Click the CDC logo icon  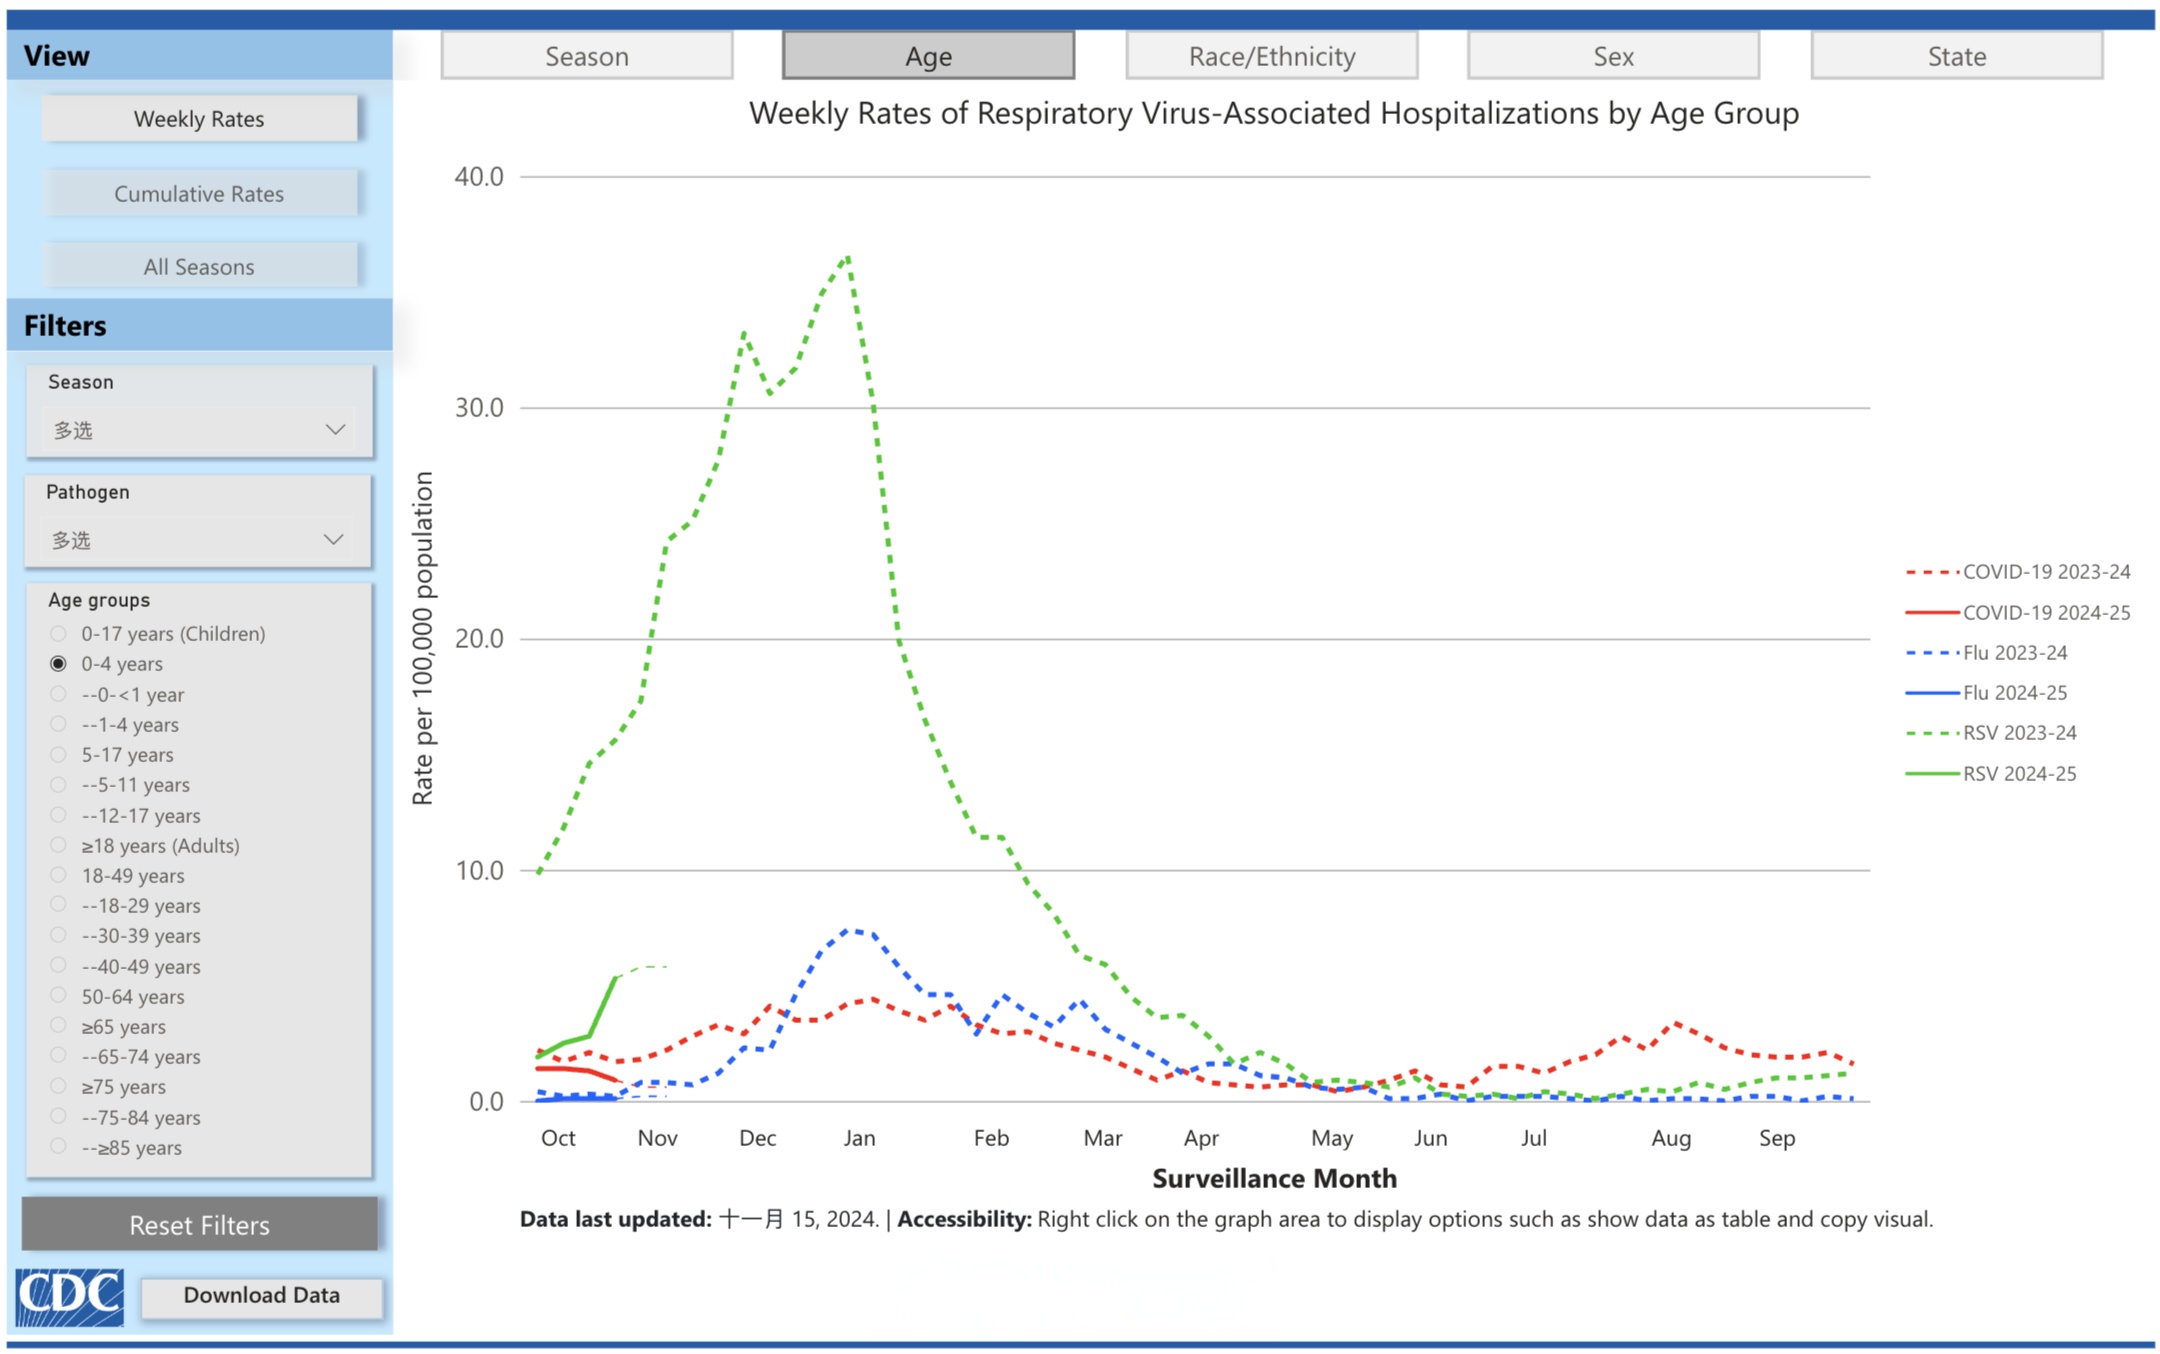click(69, 1297)
